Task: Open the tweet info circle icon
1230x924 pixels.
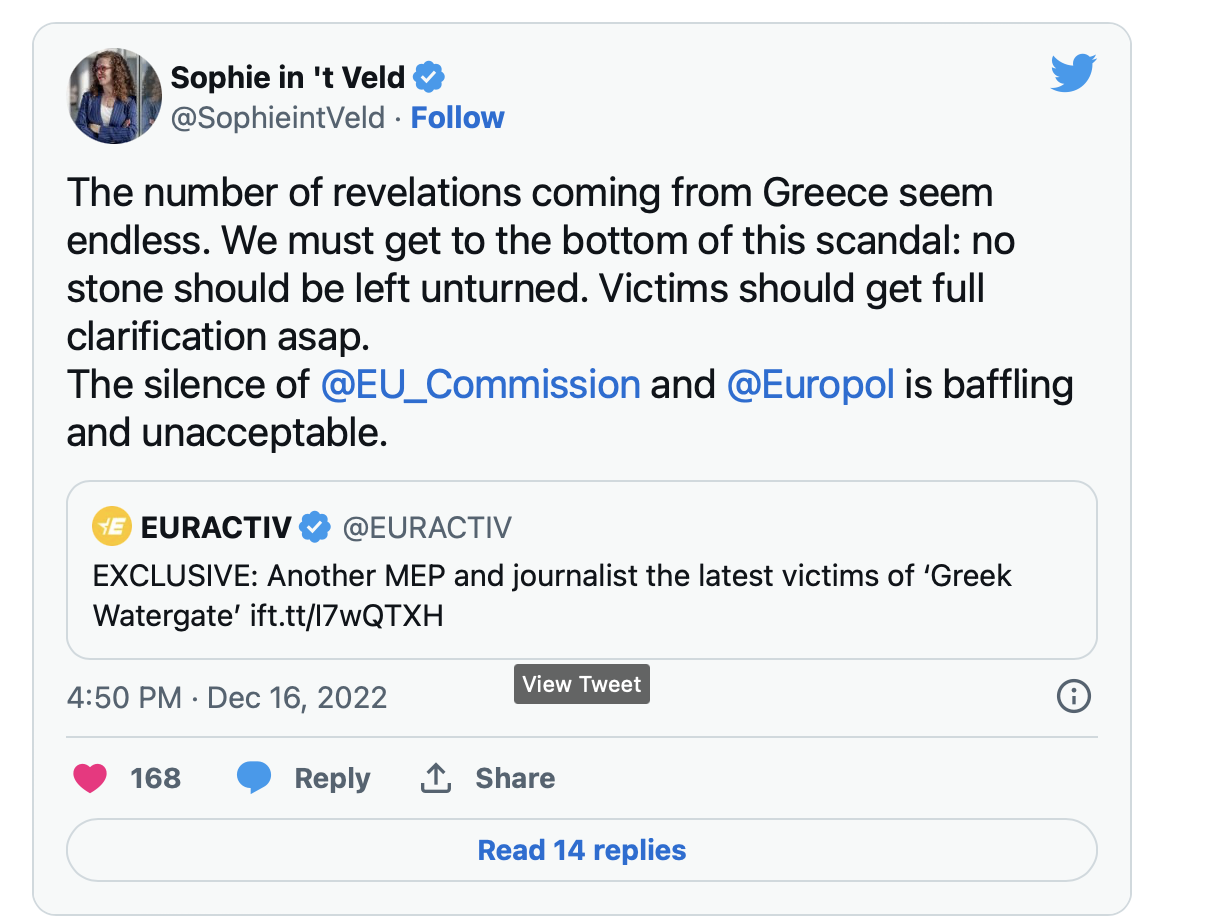Action: coord(1073,696)
